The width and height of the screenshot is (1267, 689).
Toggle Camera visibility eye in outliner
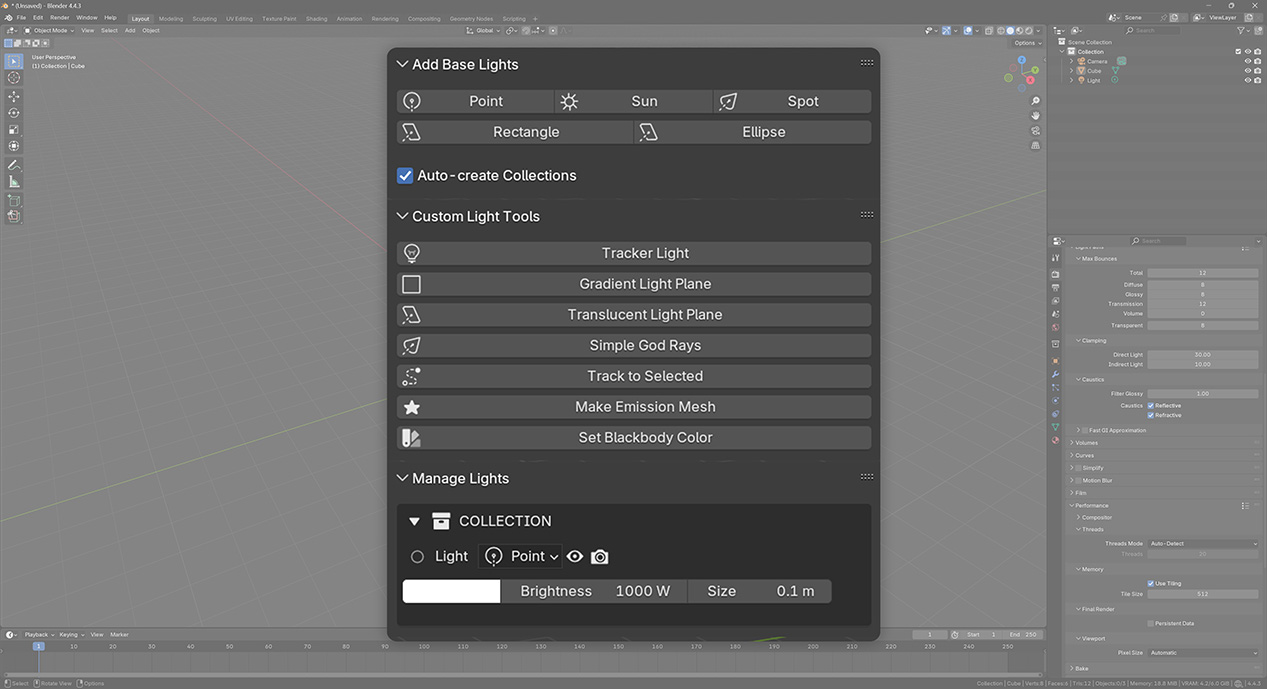[1248, 62]
